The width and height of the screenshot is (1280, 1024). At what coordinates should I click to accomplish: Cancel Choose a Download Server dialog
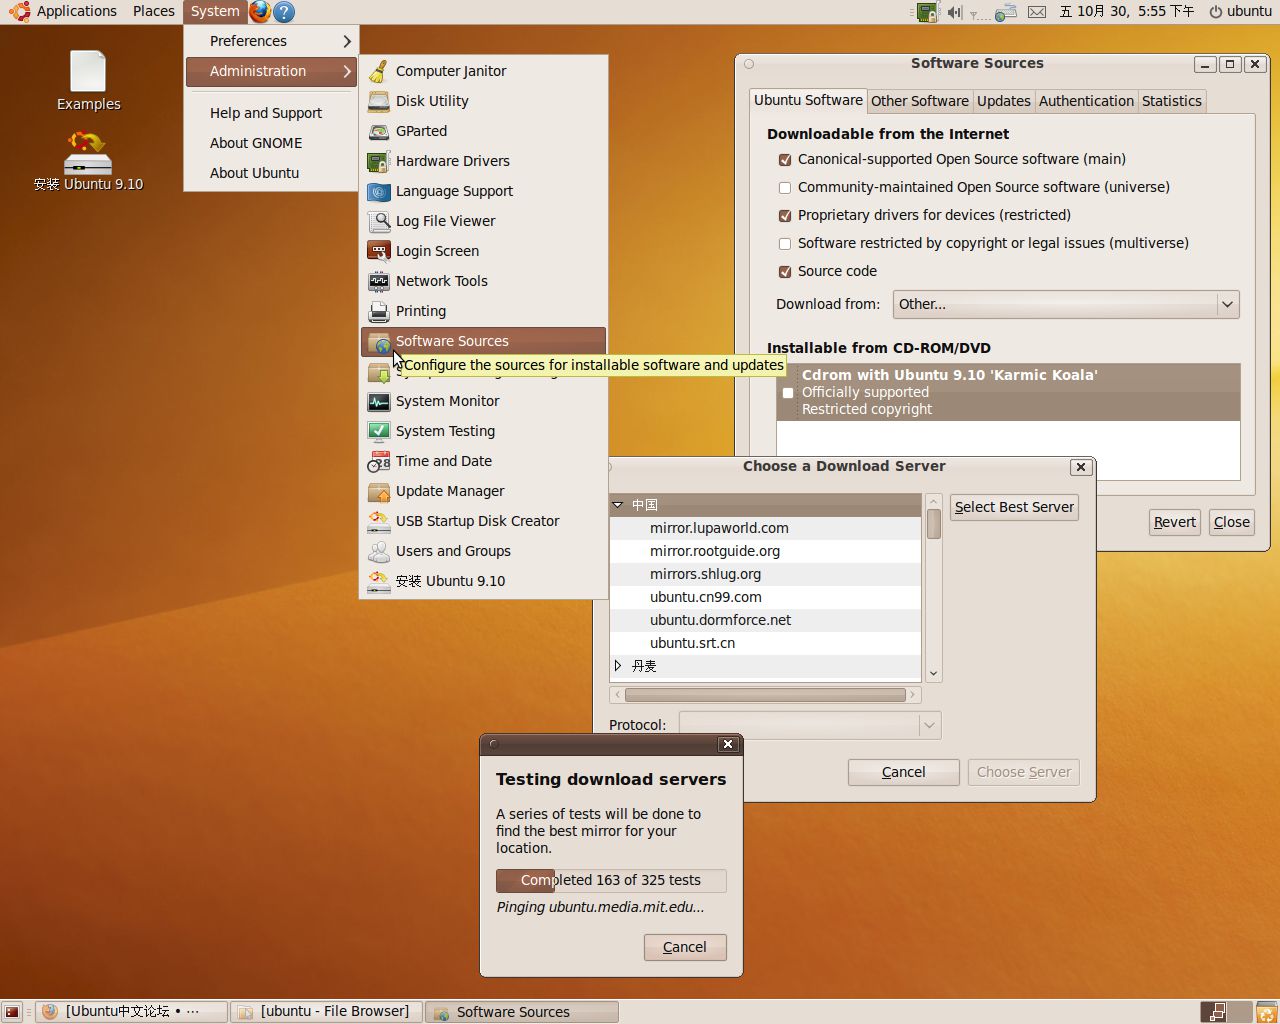[x=903, y=772]
